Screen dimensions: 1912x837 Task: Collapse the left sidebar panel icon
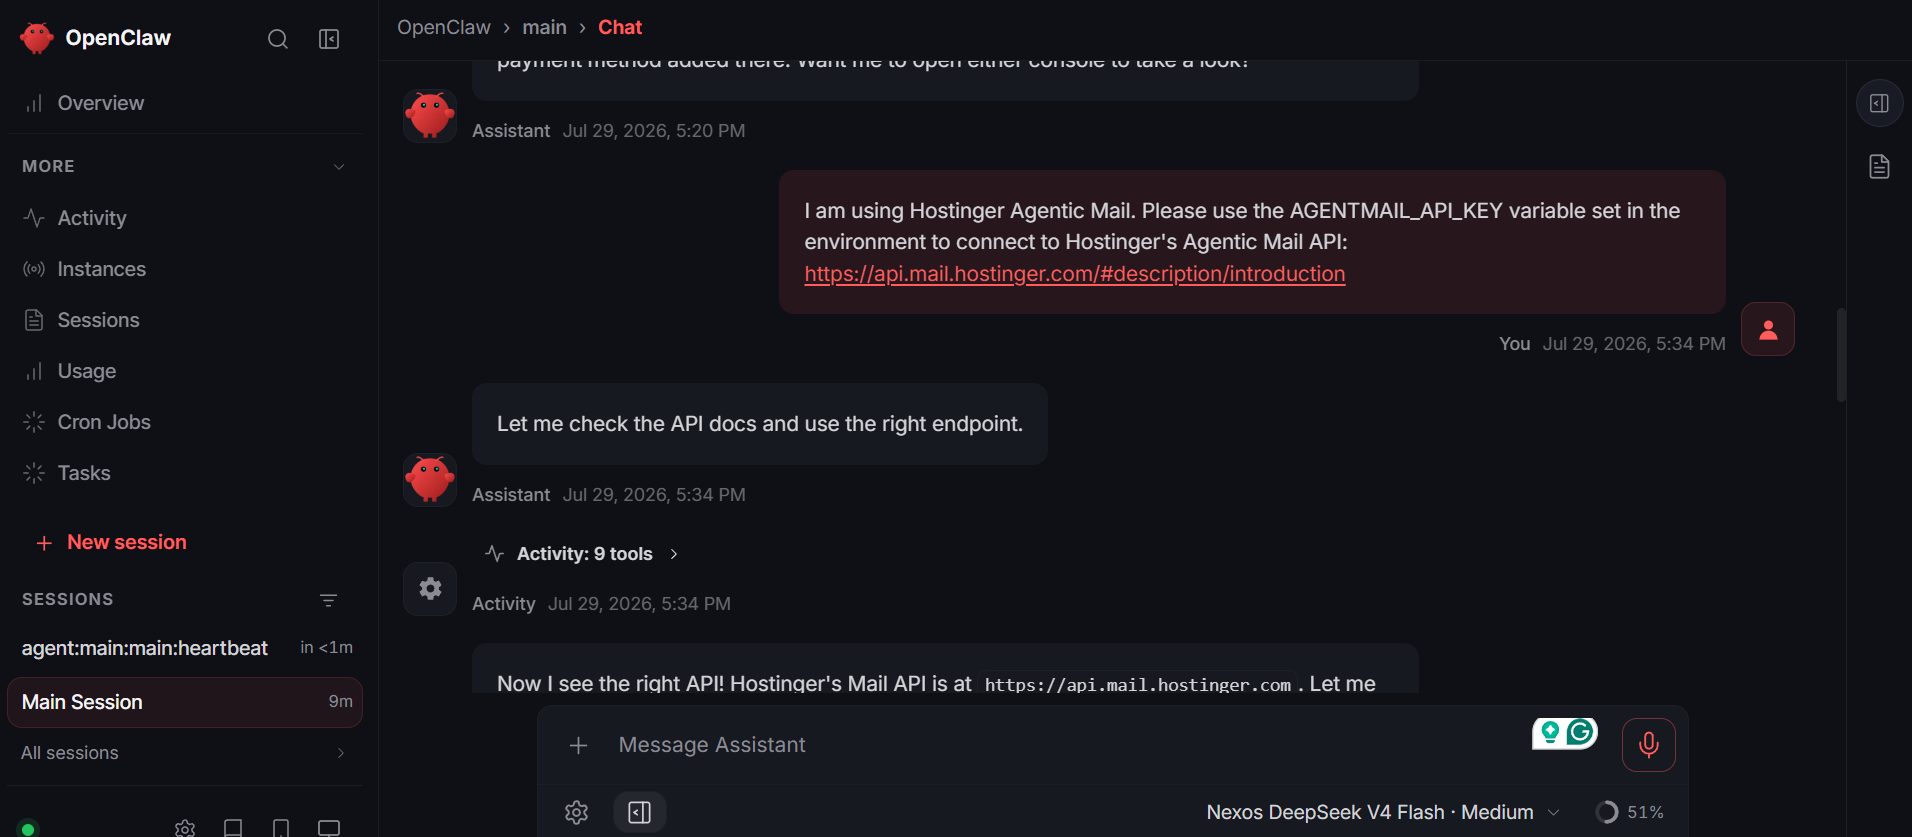(x=329, y=39)
